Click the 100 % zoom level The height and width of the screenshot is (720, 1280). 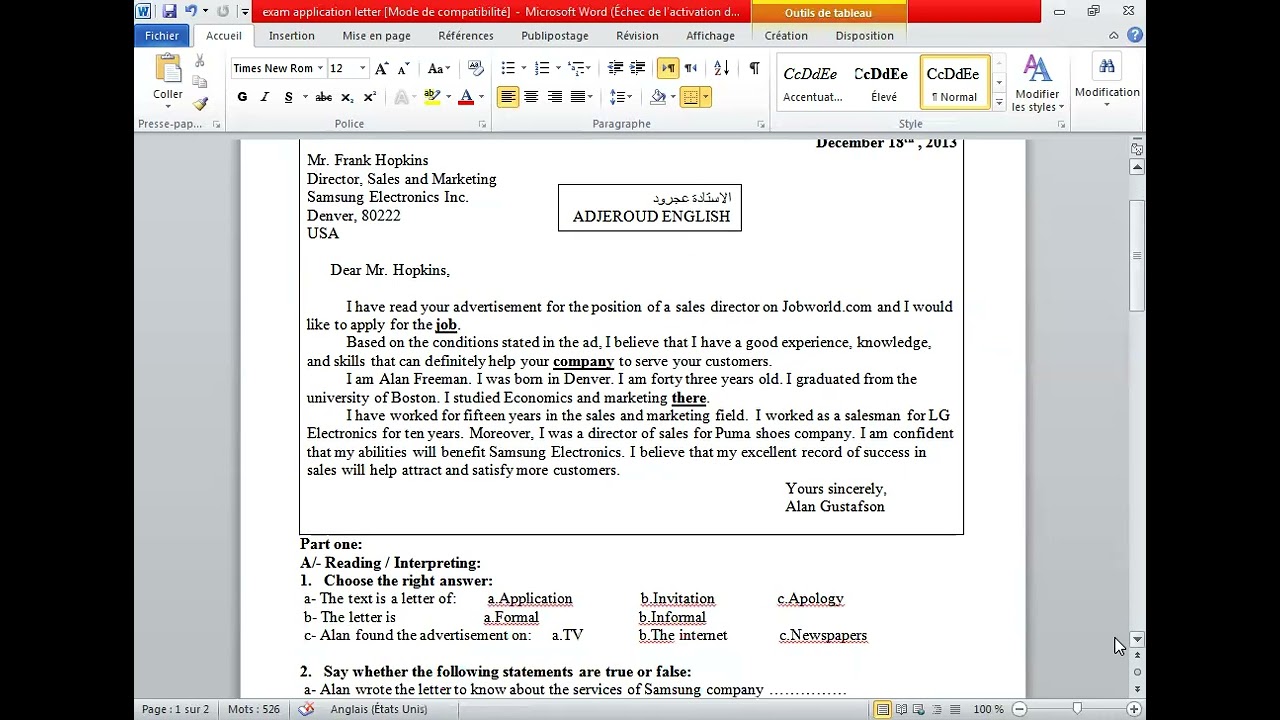tap(988, 709)
